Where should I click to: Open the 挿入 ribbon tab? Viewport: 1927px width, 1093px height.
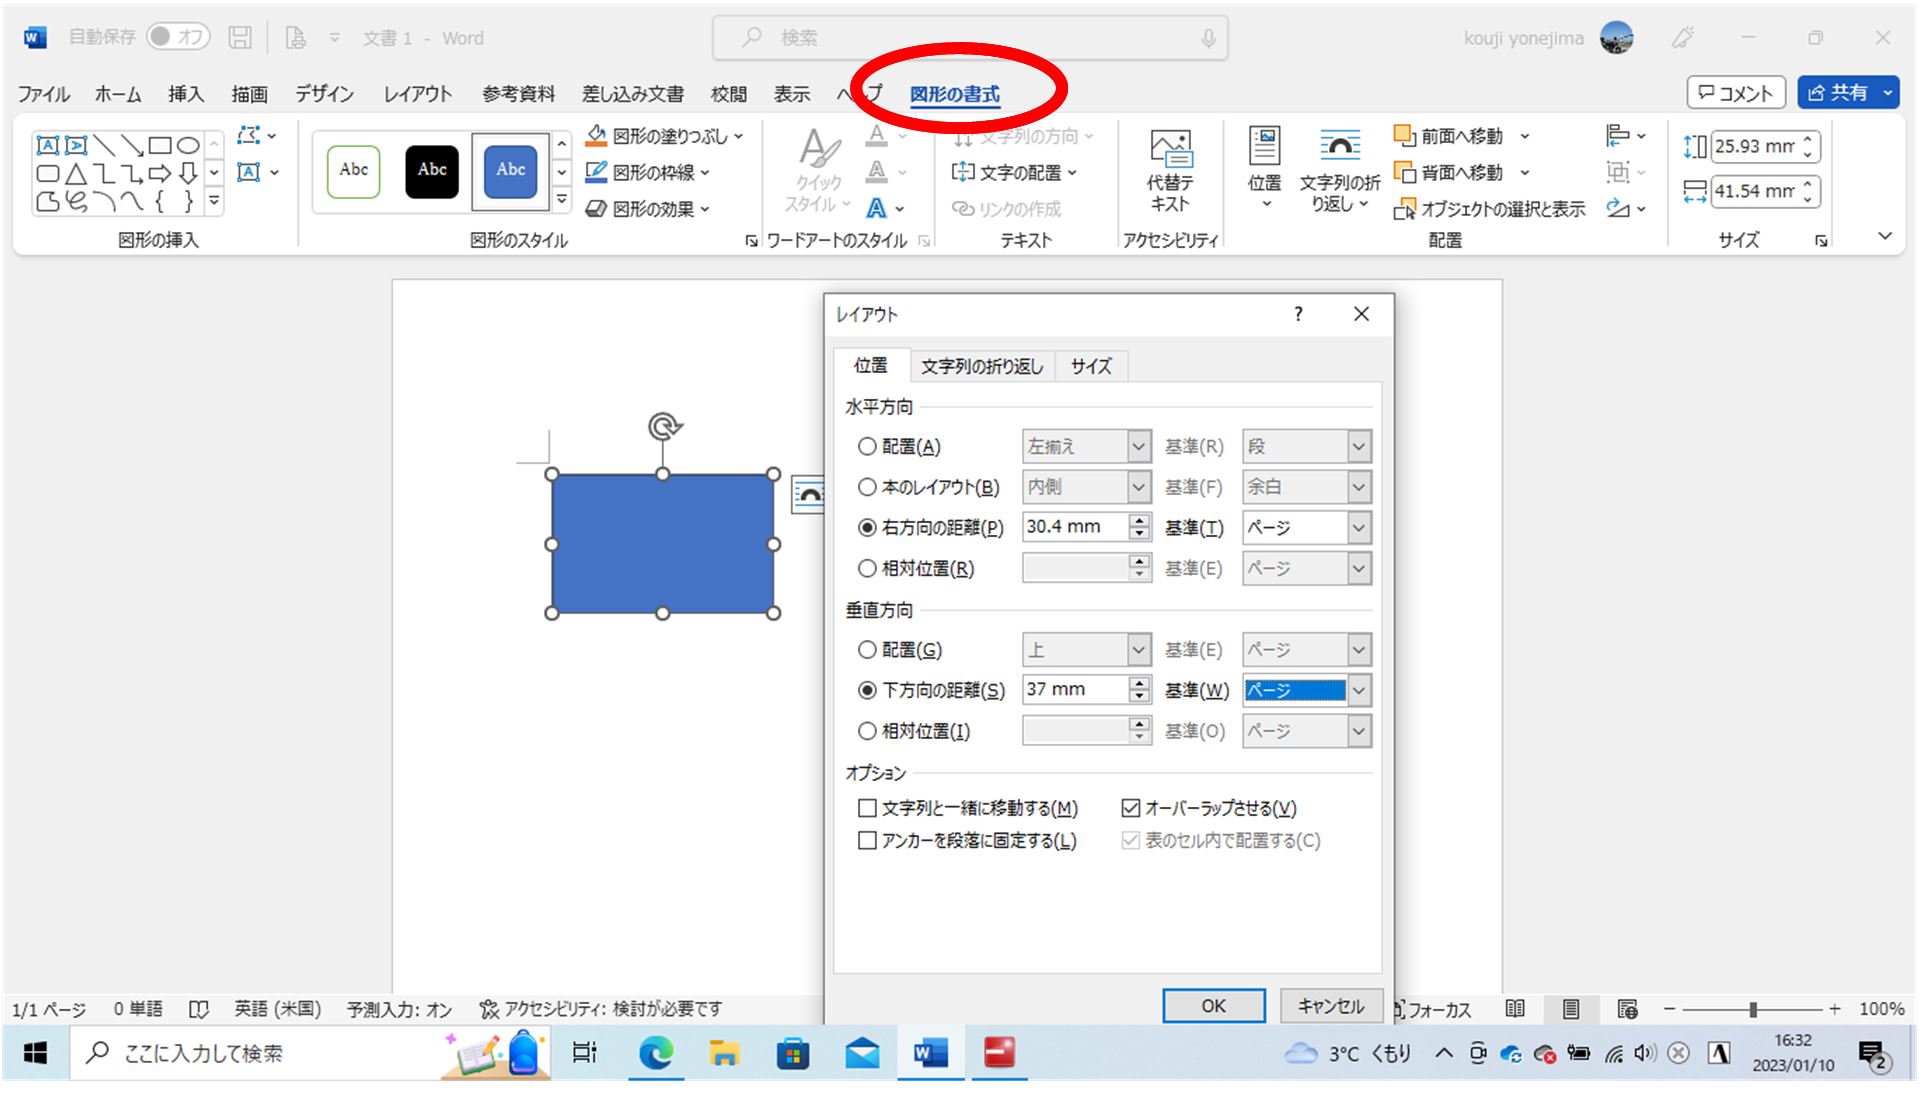pos(186,94)
